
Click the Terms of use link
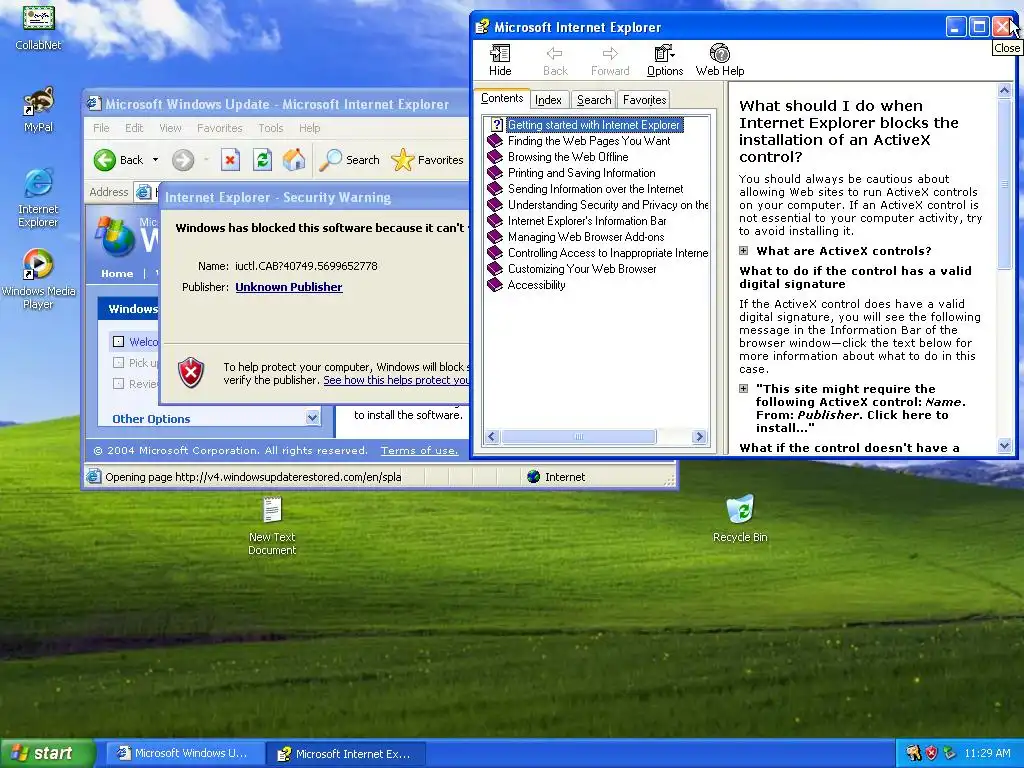click(419, 451)
